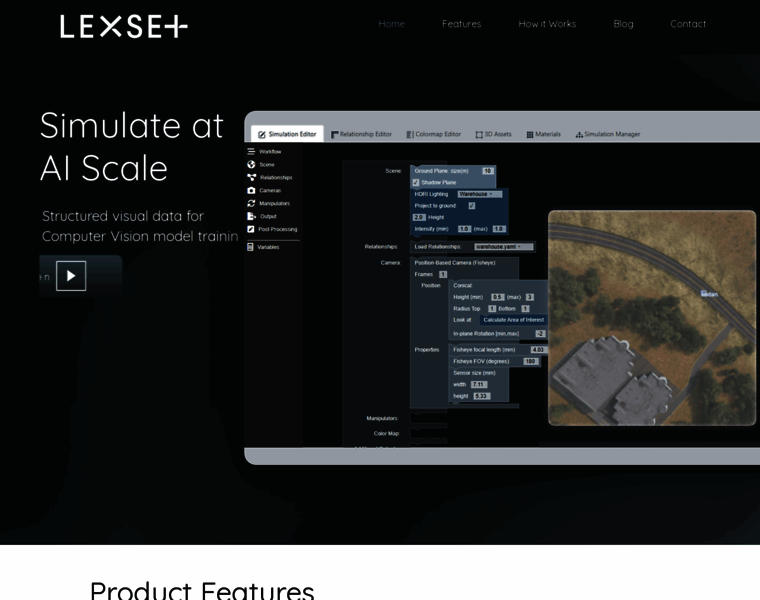The image size is (760, 600).
Task: Open the Calculate Area of Interest dropdown
Action: click(x=513, y=320)
